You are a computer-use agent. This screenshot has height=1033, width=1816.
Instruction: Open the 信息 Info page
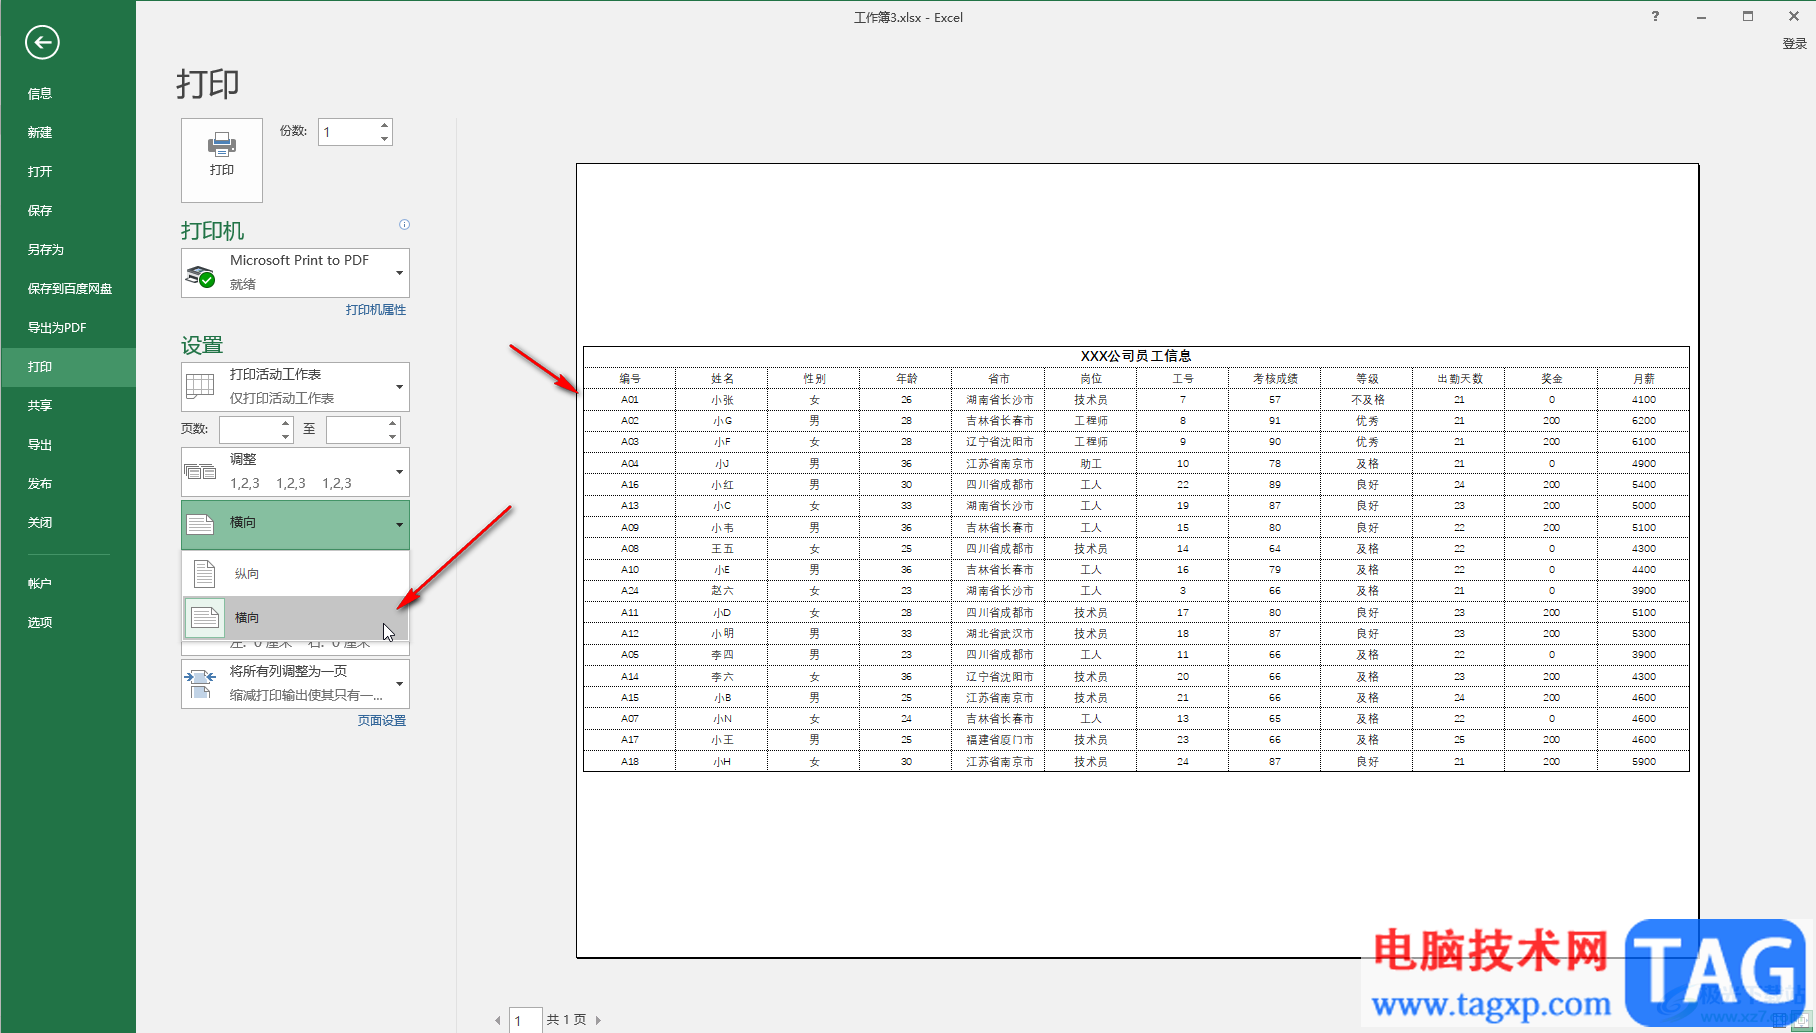coord(68,93)
